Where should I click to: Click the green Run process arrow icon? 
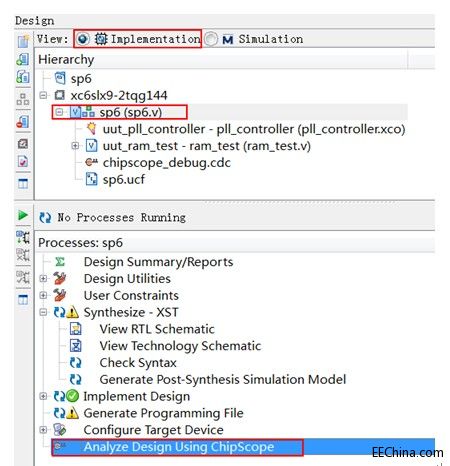click(23, 215)
